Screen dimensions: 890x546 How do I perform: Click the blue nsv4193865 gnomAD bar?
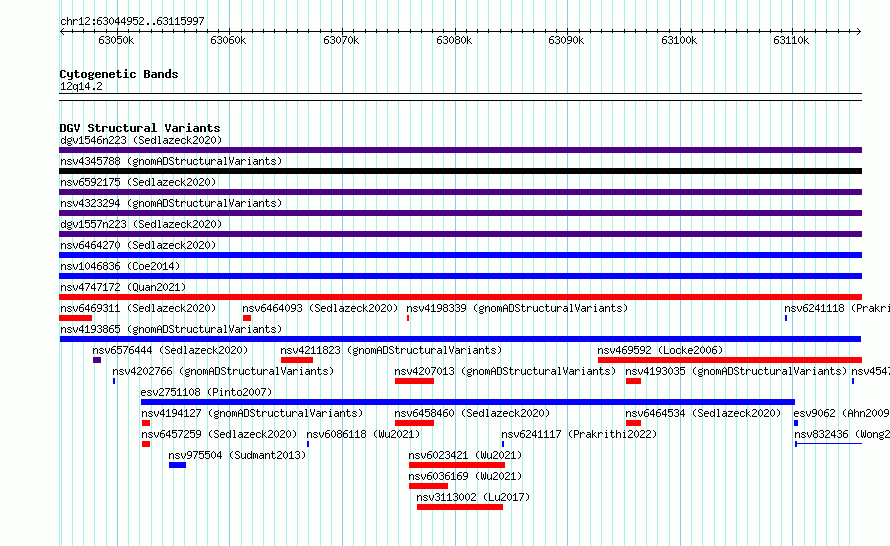click(x=460, y=339)
